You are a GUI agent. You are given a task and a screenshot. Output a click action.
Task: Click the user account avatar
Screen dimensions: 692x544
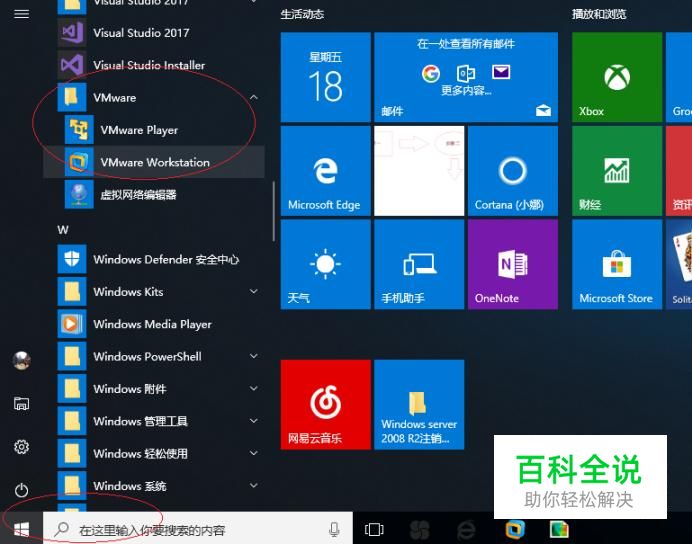22,360
